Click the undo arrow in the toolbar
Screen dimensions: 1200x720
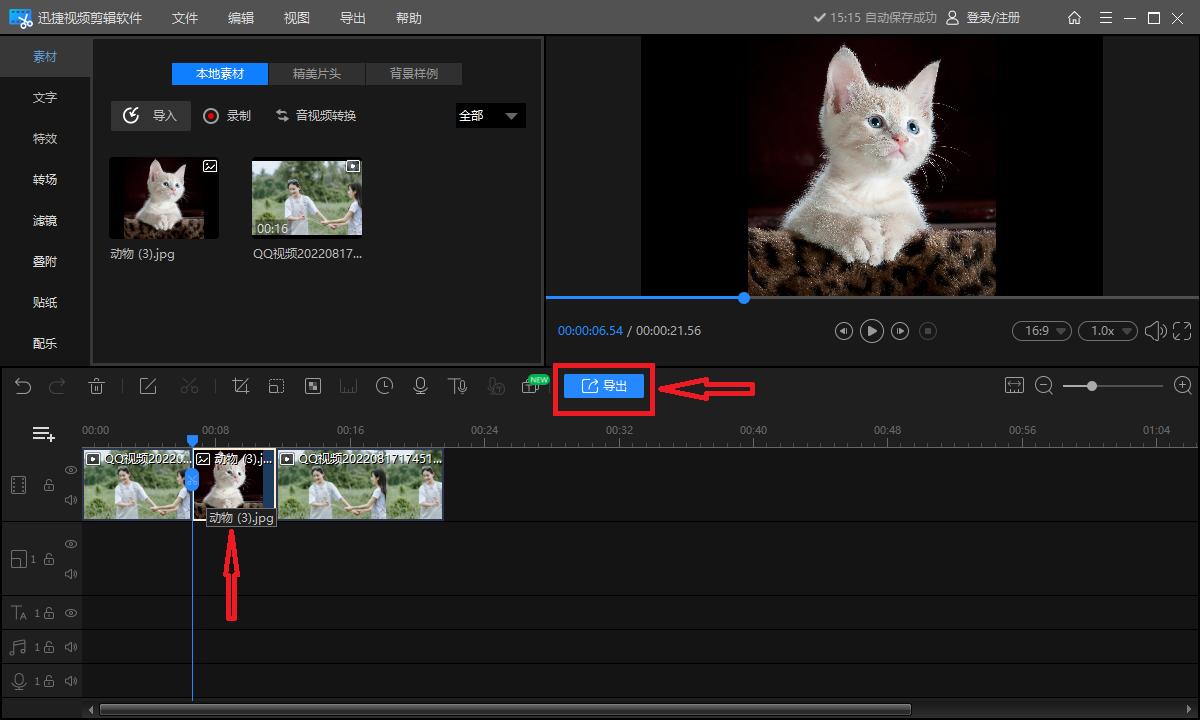23,386
